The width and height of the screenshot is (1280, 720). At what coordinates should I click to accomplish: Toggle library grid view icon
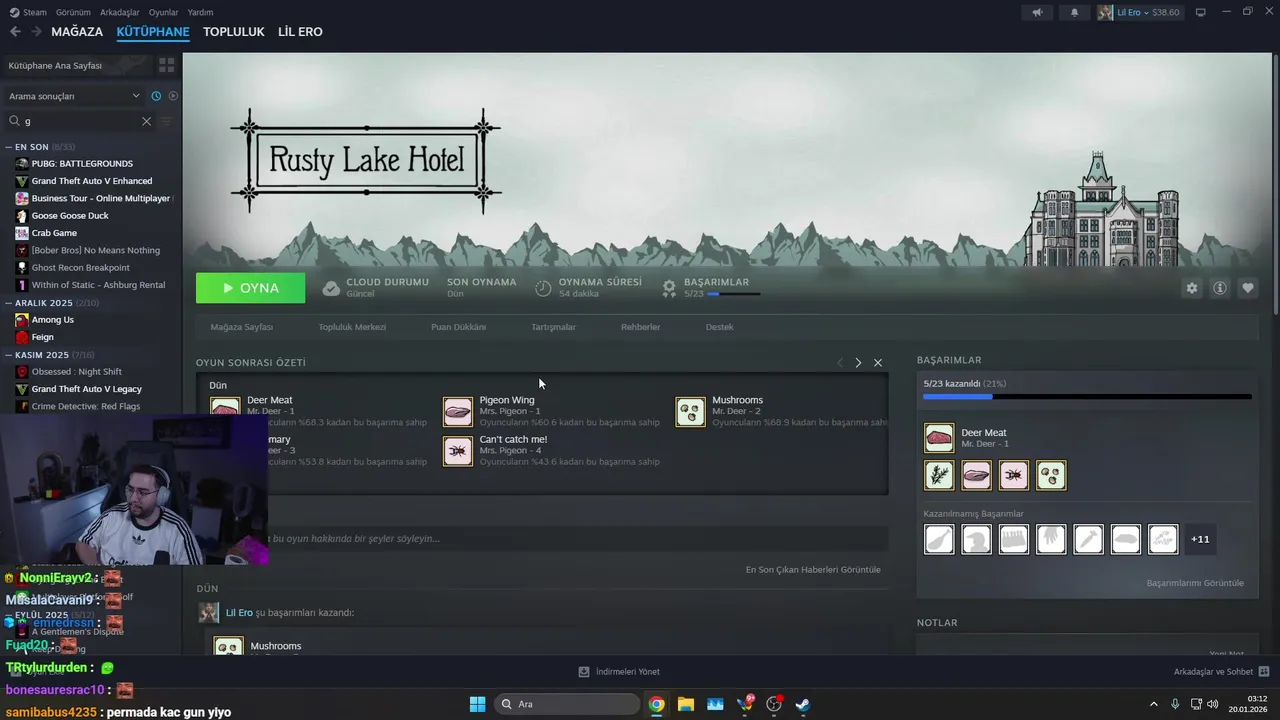[166, 65]
